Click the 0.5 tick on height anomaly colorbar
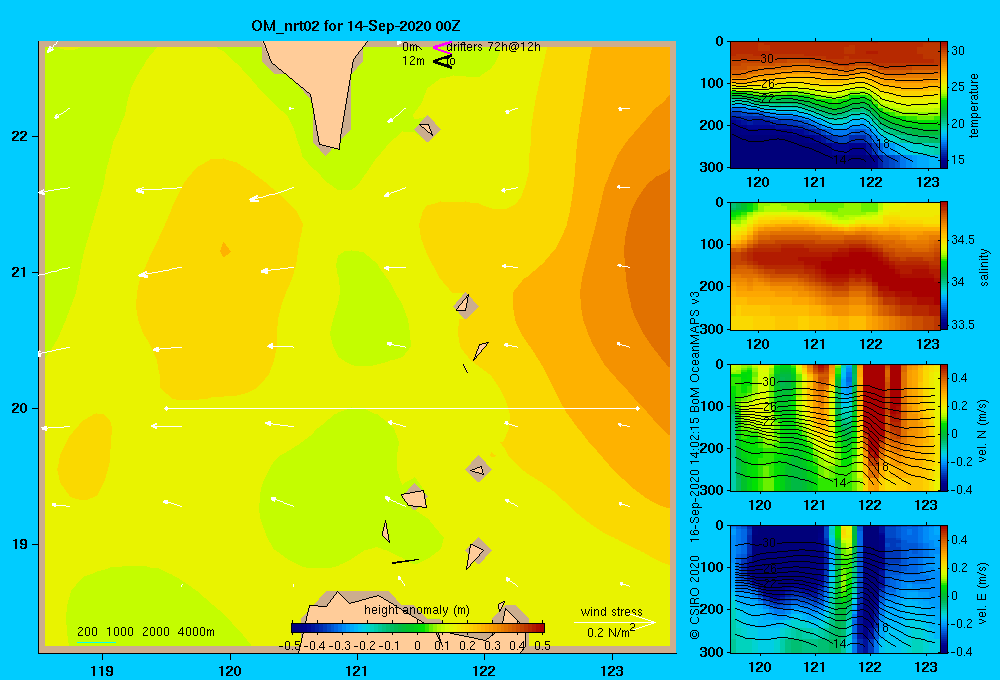Viewport: 1000px width, 680px height. click(x=543, y=646)
